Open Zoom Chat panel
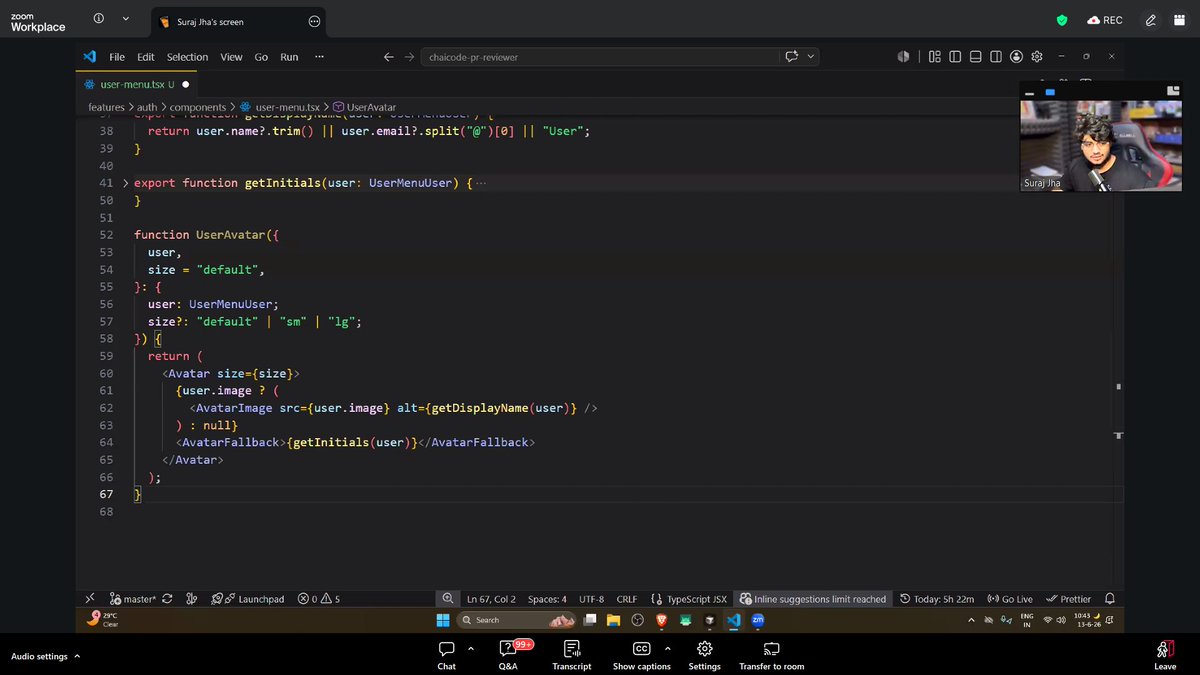Screen dimensions: 1200x675 [x=446, y=655]
